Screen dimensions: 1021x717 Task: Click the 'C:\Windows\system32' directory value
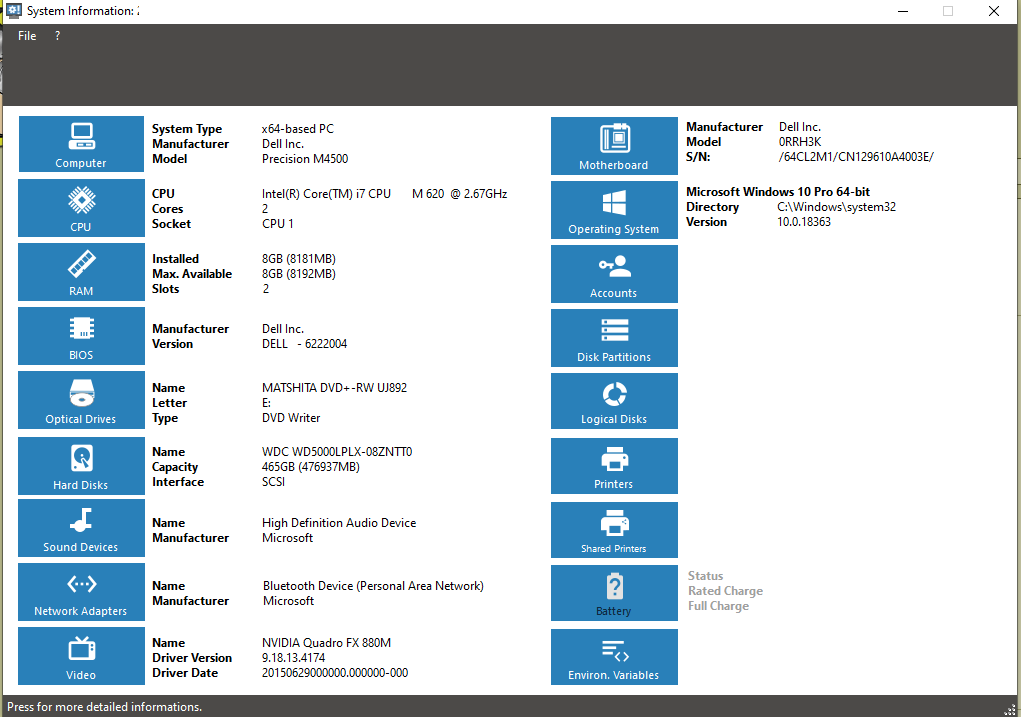[836, 207]
